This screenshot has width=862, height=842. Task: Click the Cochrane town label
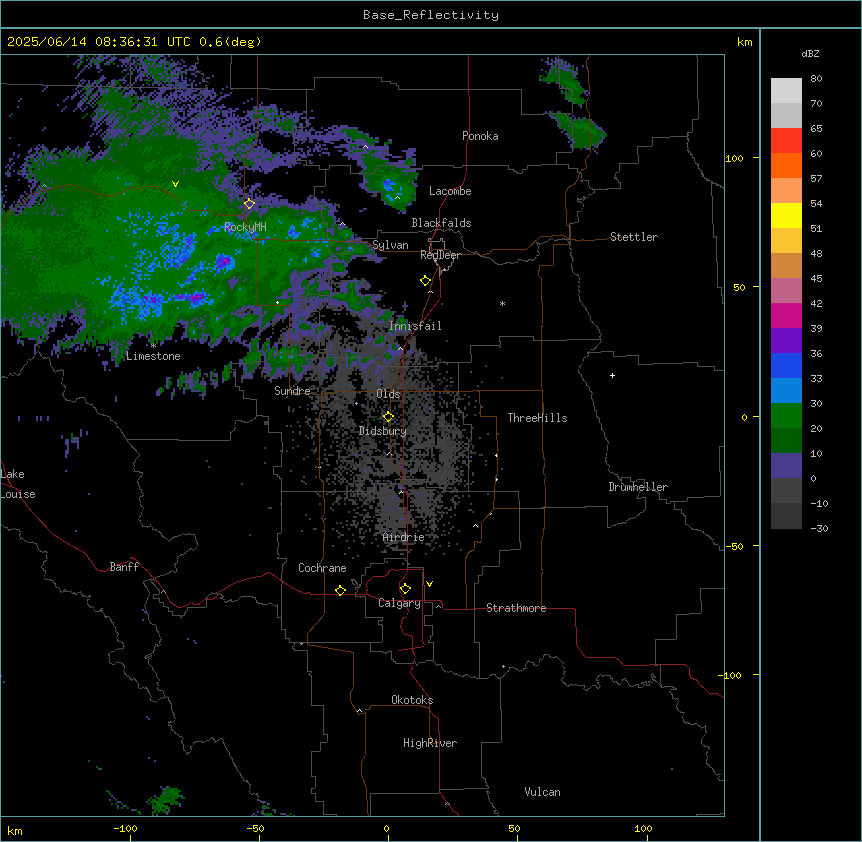pyautogui.click(x=322, y=568)
